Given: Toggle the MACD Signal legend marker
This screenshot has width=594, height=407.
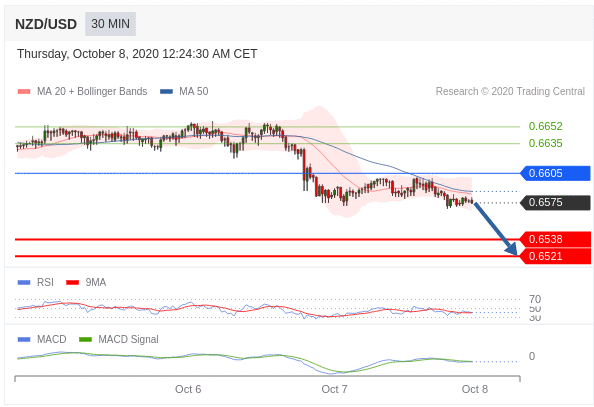Looking at the screenshot, I should pos(85,339).
